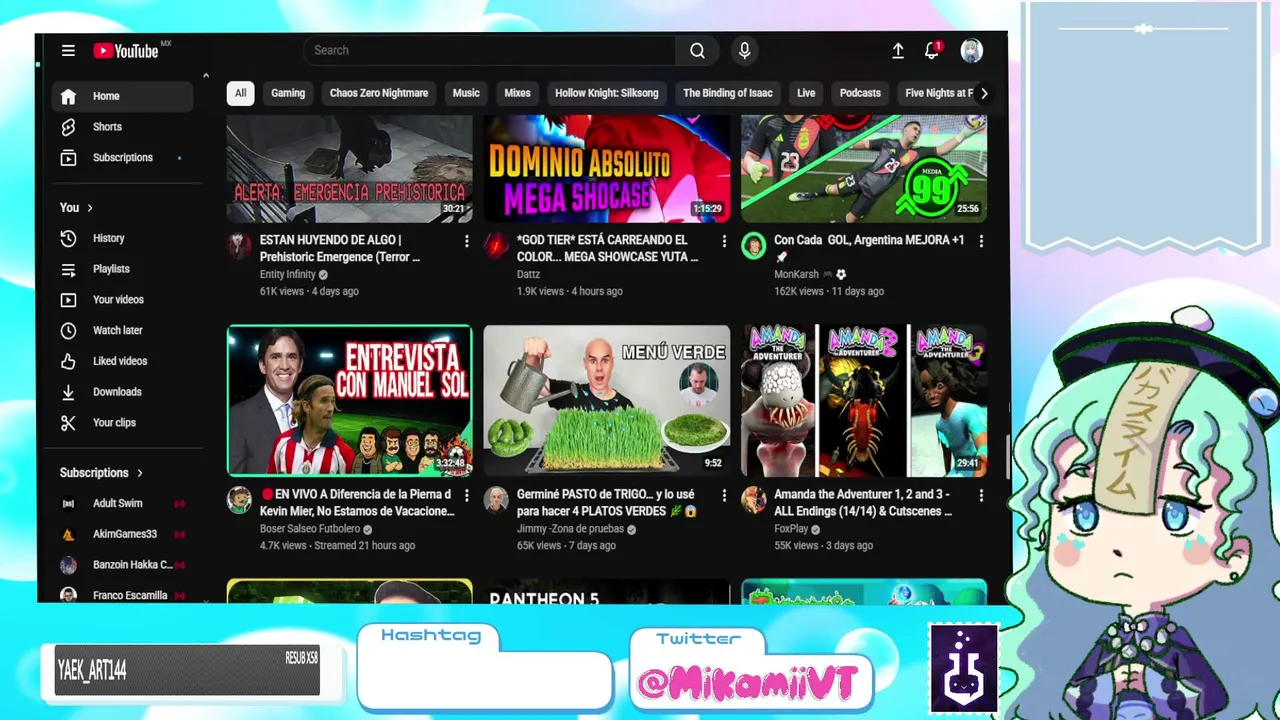This screenshot has height=720, width=1280.
Task: Open options for PASTO DE TRIGO video
Action: pos(723,495)
